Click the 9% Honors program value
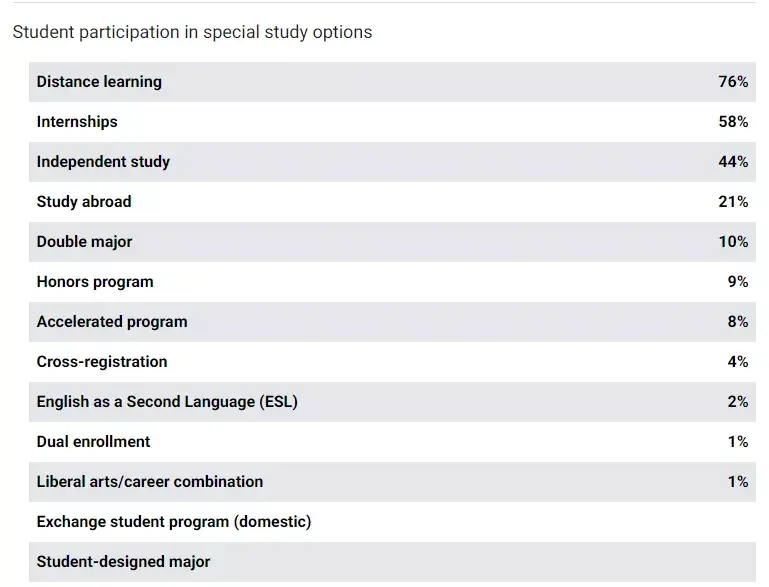The width and height of the screenshot is (769, 587). coord(737,282)
